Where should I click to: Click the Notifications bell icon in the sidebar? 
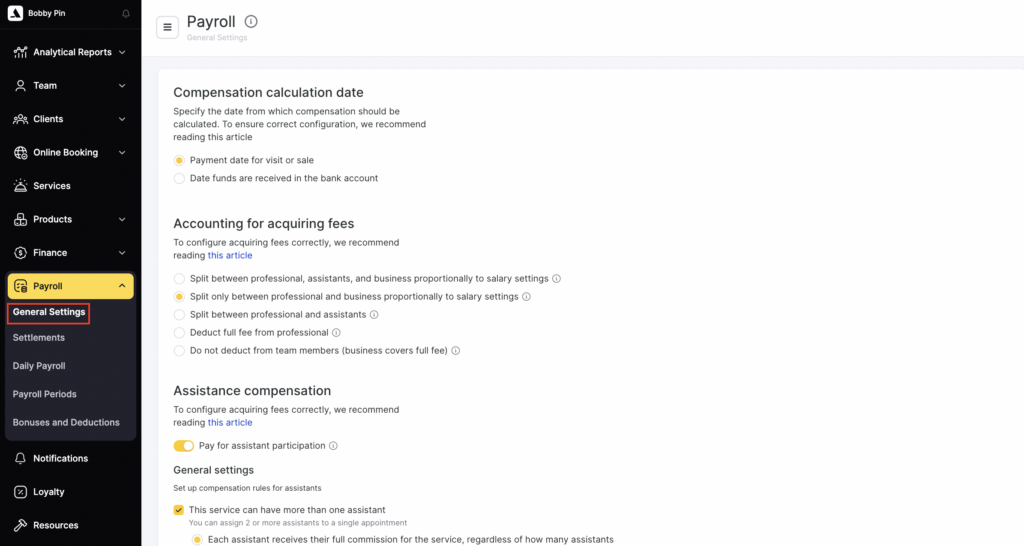[20, 458]
